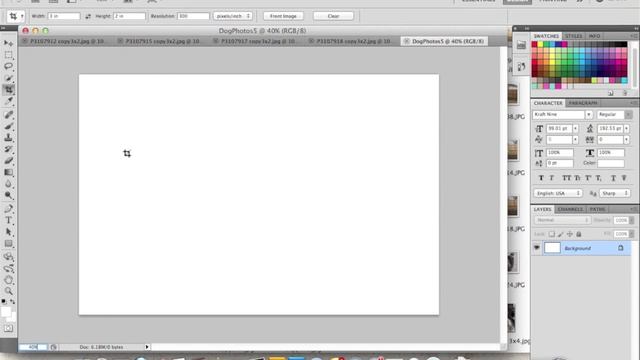Select the Eyedropper tool

click(x=8, y=101)
